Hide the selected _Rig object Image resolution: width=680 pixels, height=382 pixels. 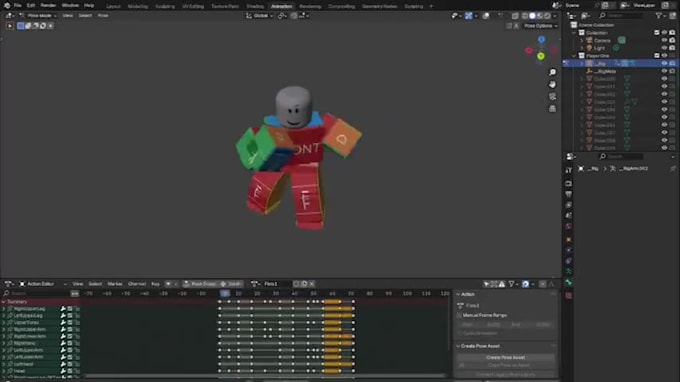[664, 64]
